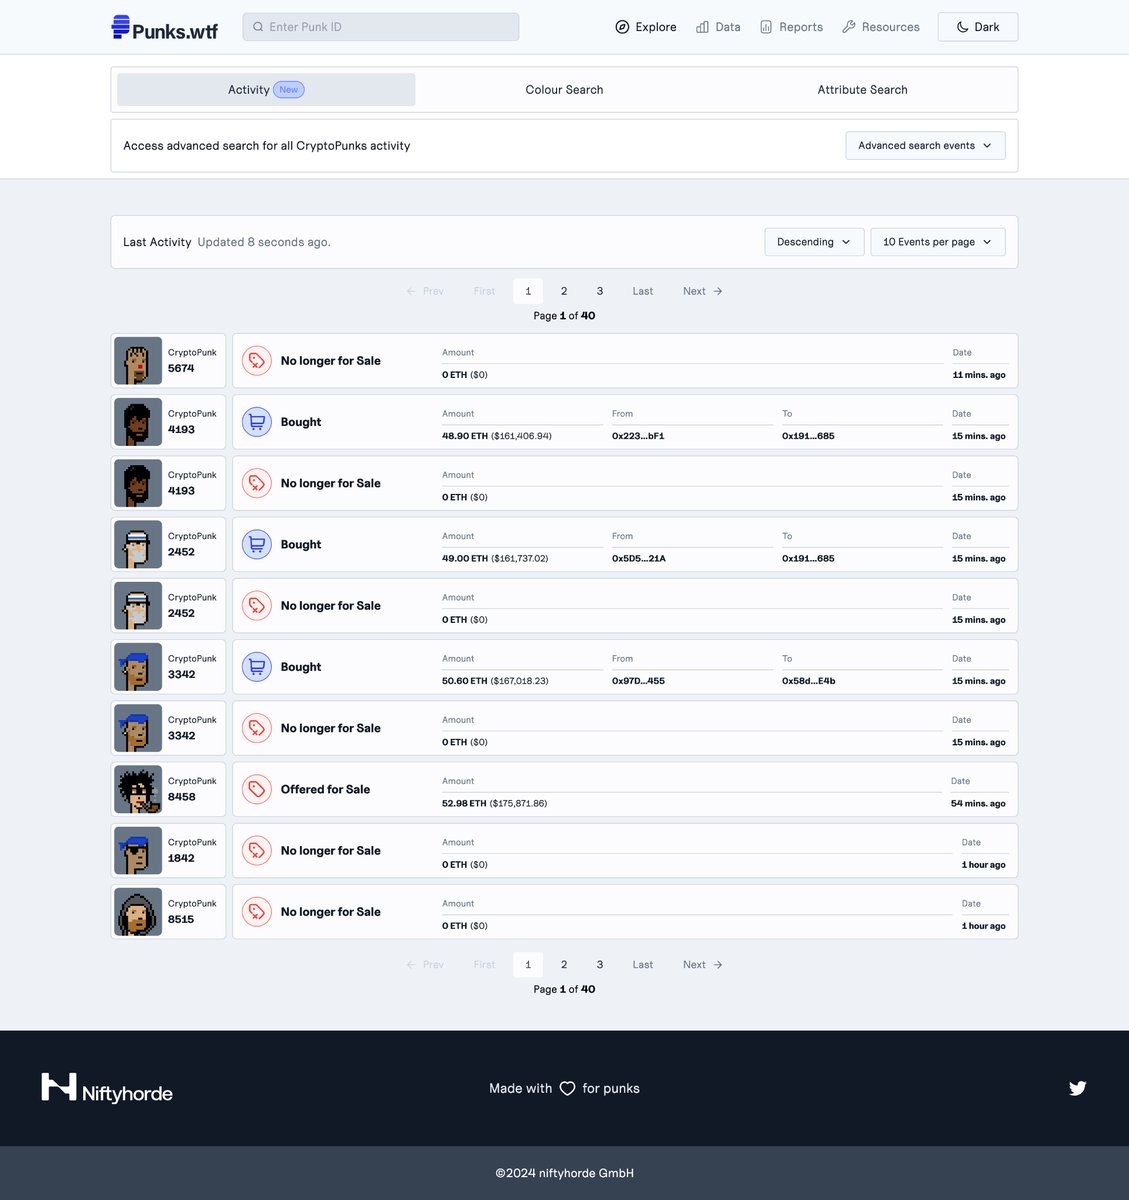Switch to the Attribute Search tab
The image size is (1129, 1200).
[862, 89]
